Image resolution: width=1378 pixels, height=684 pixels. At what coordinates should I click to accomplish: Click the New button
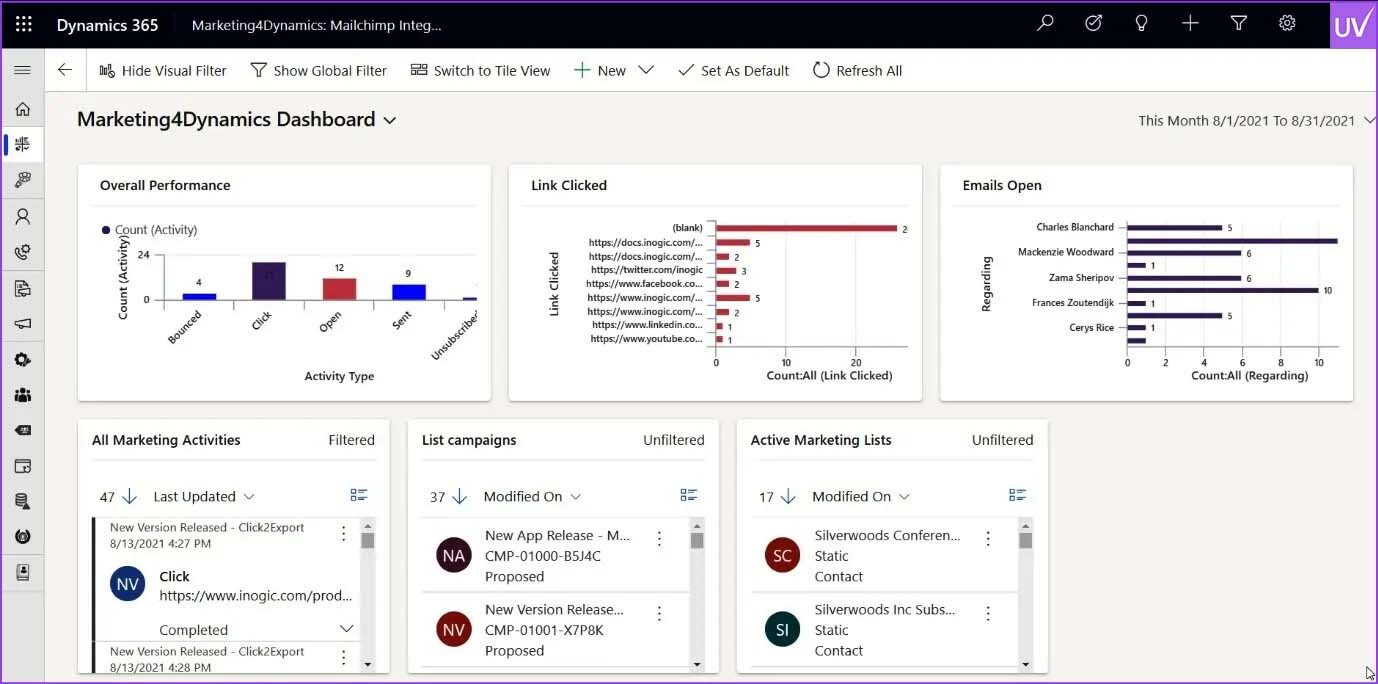600,70
